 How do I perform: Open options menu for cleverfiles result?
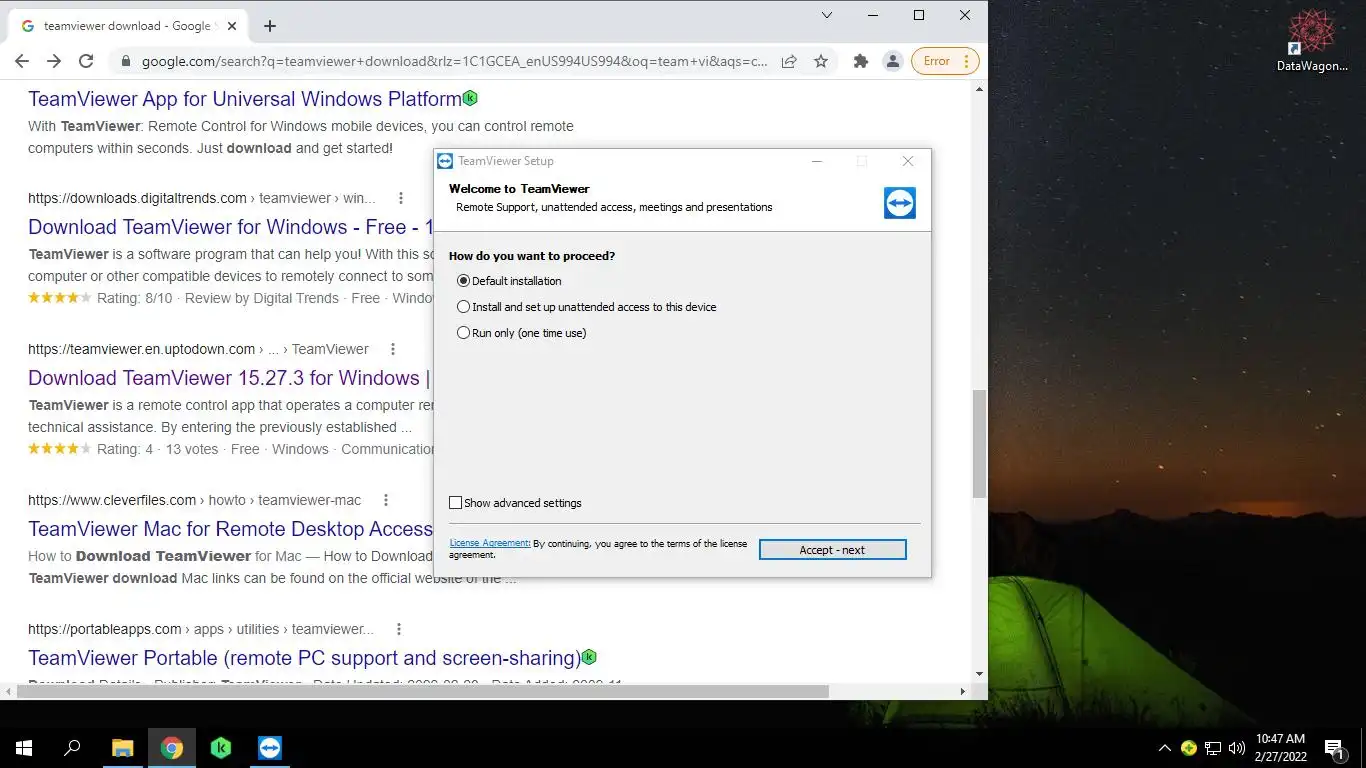386,500
